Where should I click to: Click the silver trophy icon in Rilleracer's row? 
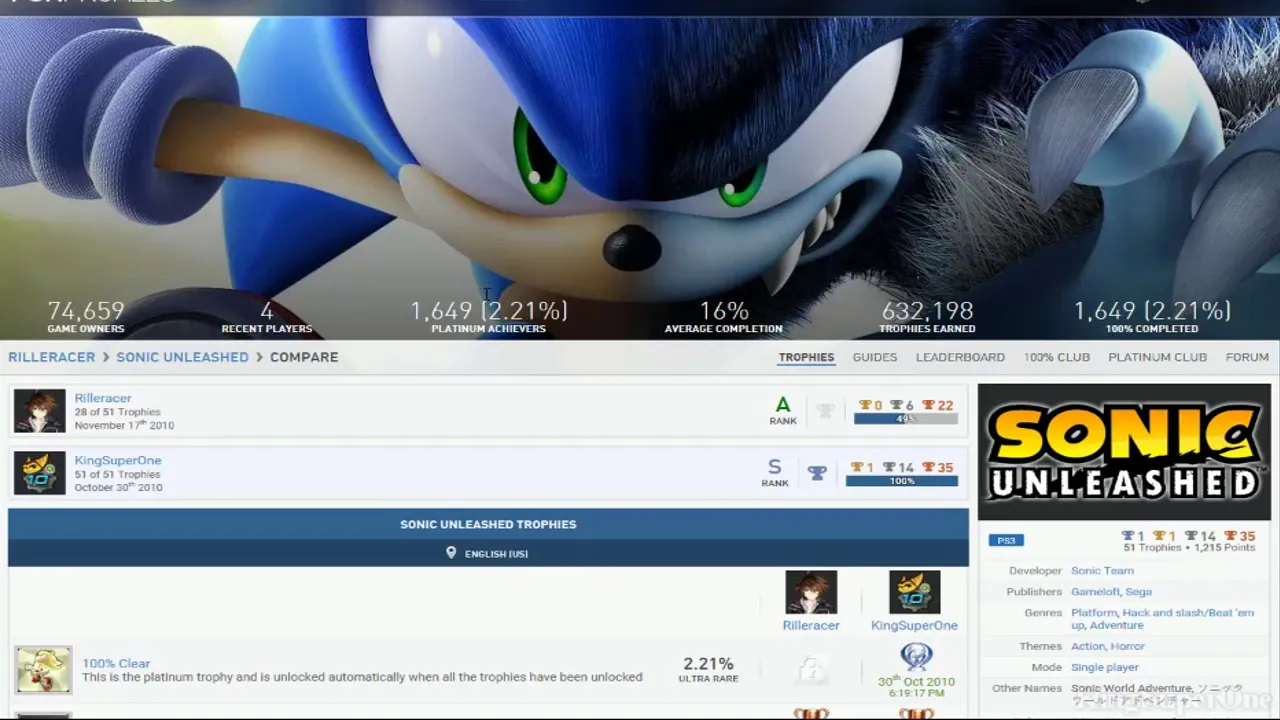(897, 405)
